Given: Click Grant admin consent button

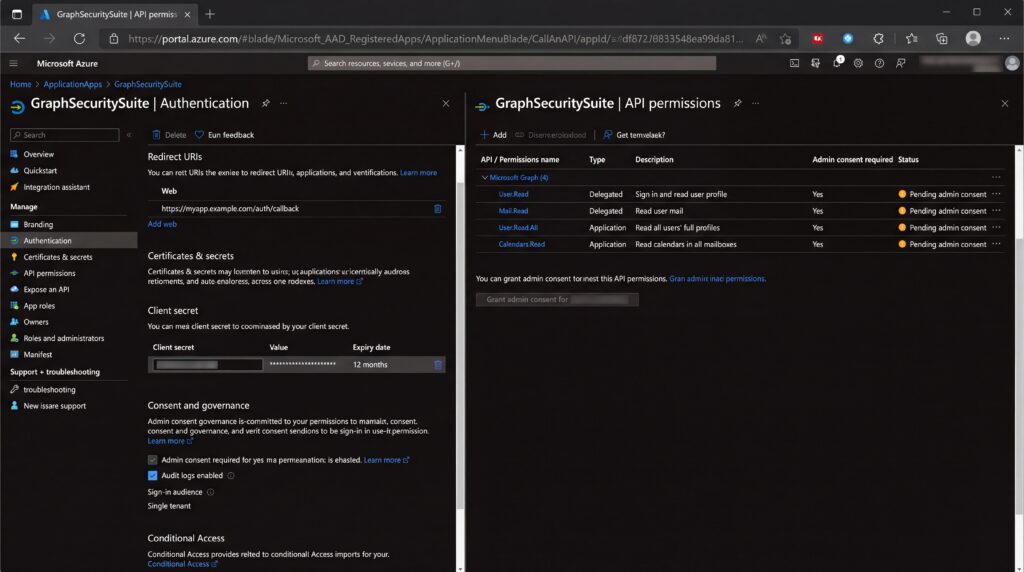Looking at the screenshot, I should click(557, 299).
